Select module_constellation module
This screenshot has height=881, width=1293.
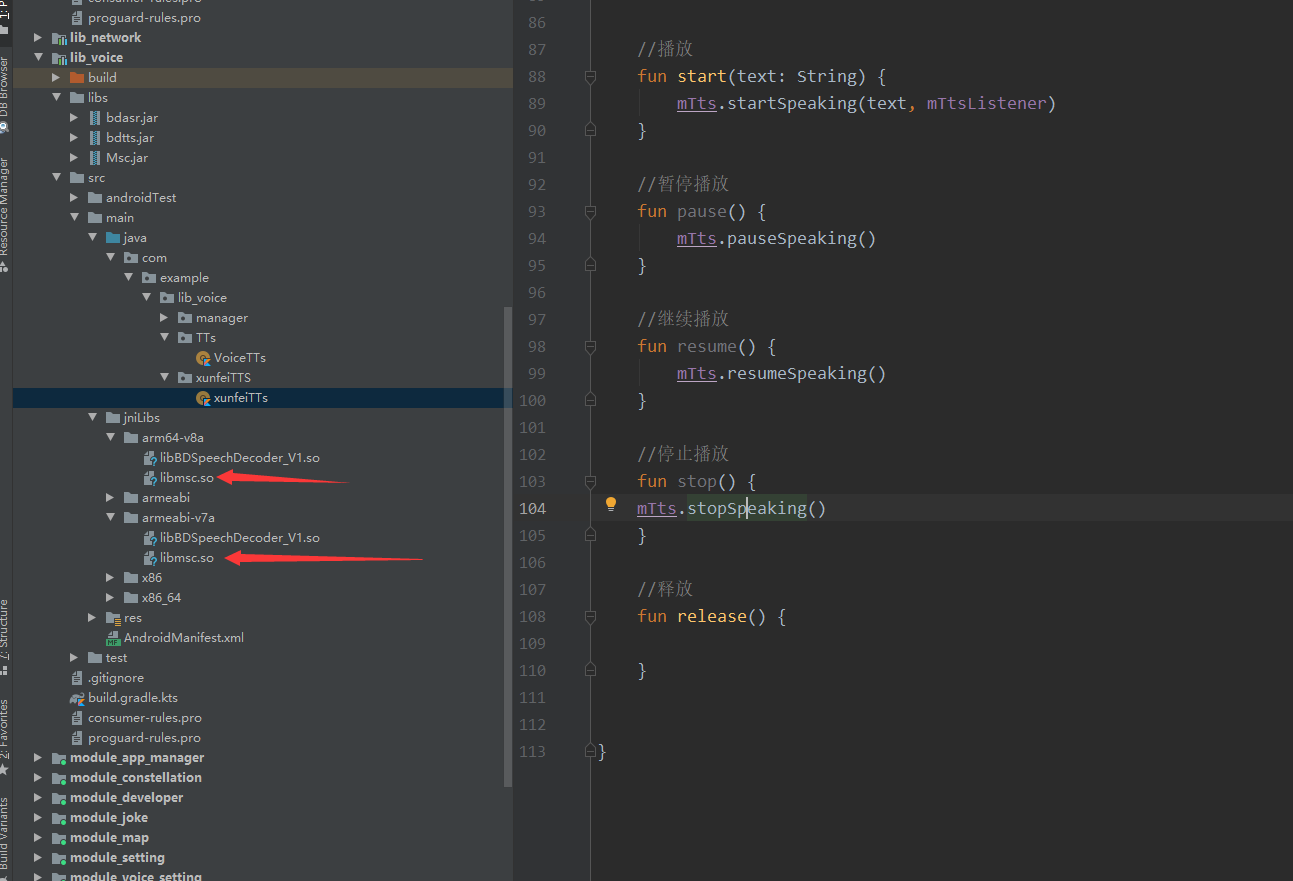point(135,777)
